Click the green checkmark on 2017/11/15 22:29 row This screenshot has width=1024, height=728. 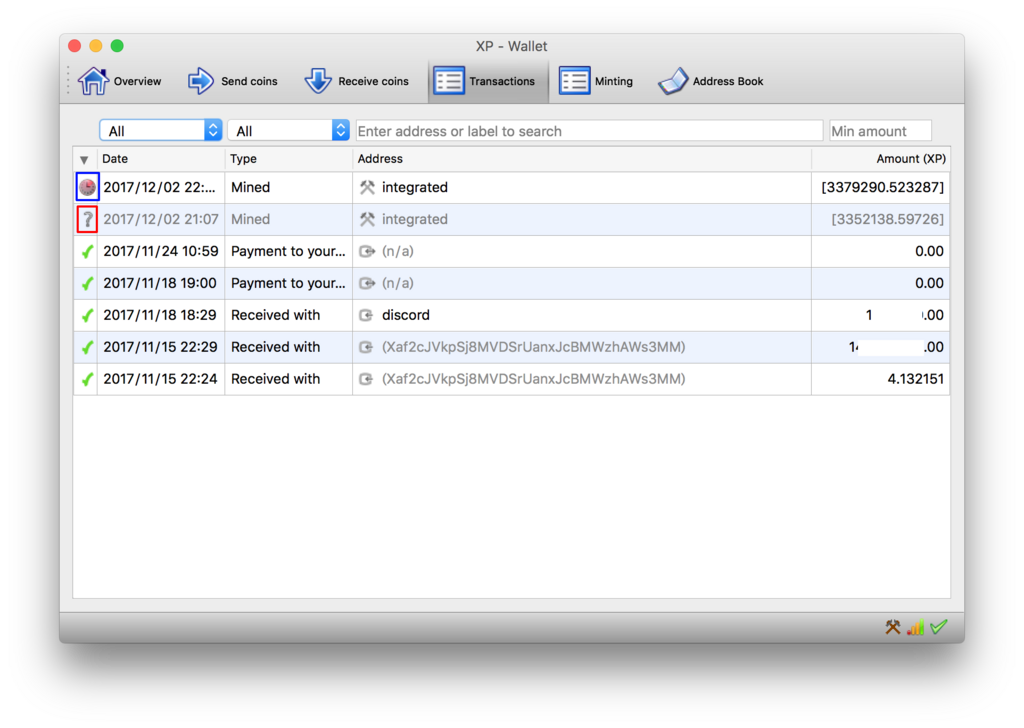point(87,347)
